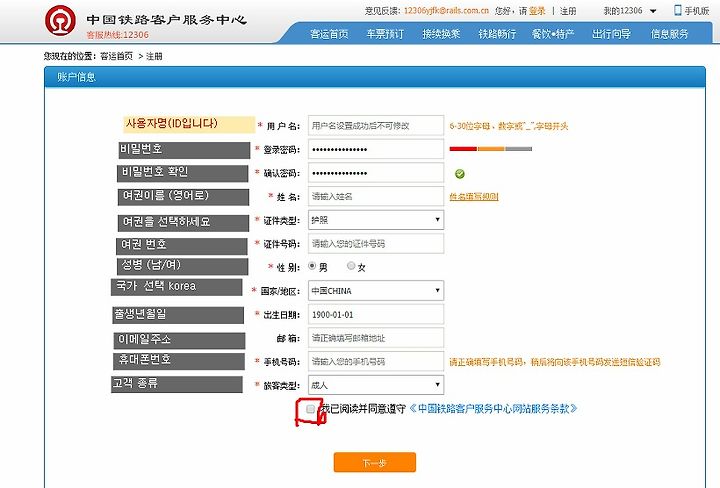The image size is (720, 488).
Task: Open the 证件类型 dropdown showing 护照
Action: 376,220
